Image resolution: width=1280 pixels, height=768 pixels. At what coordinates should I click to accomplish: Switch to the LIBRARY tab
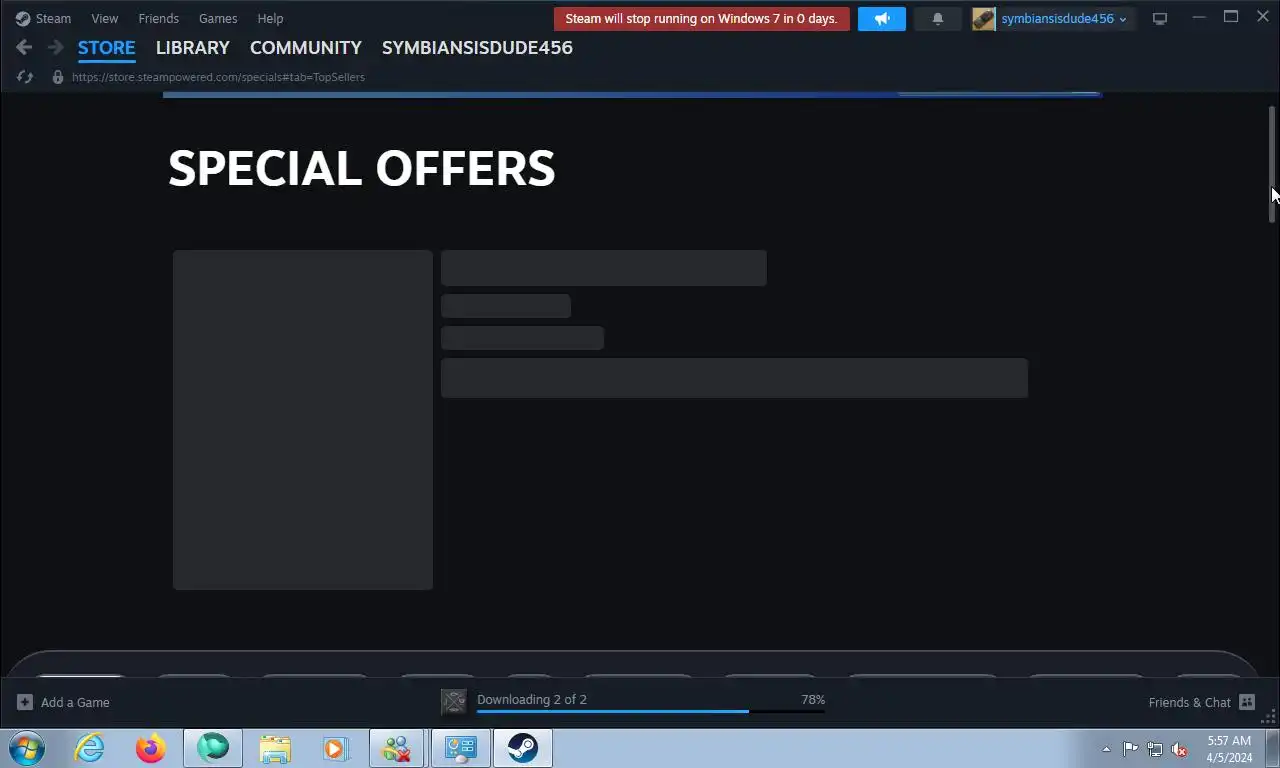[x=193, y=47]
